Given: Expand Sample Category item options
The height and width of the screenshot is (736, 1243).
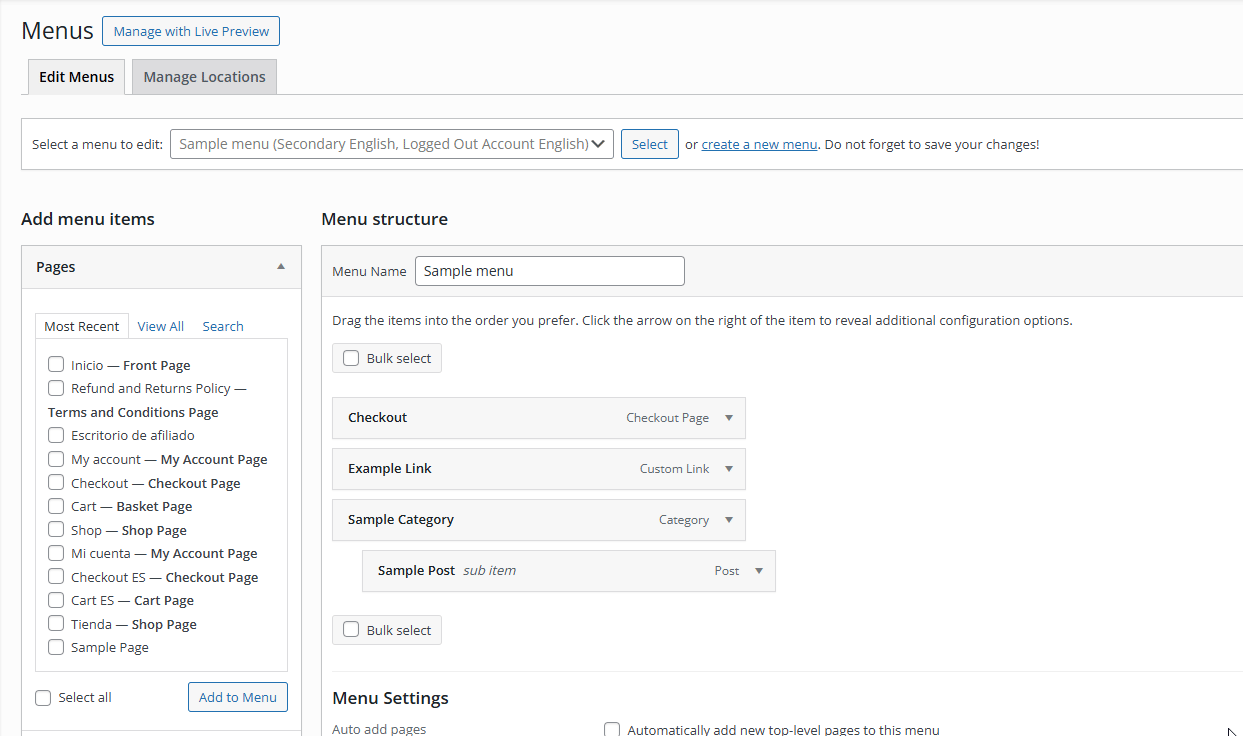Looking at the screenshot, I should point(729,520).
